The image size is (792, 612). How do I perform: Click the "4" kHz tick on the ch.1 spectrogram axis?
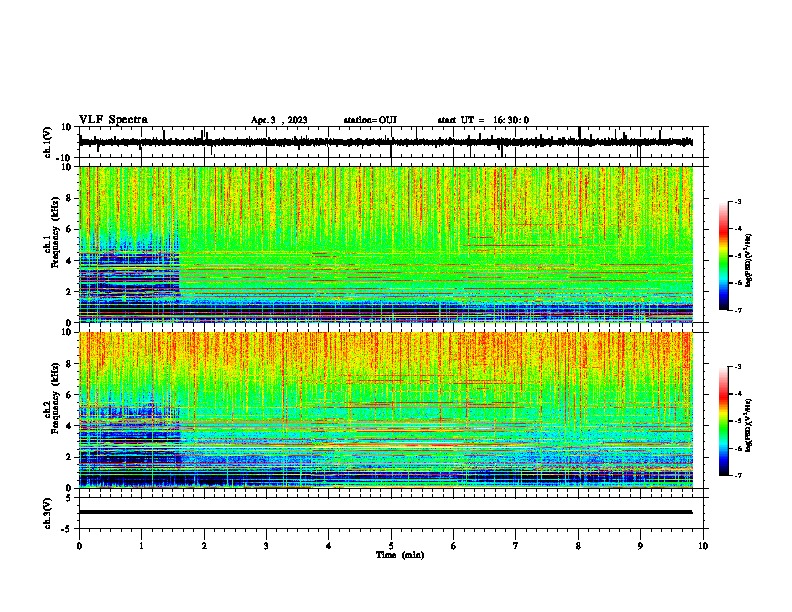tap(70, 261)
